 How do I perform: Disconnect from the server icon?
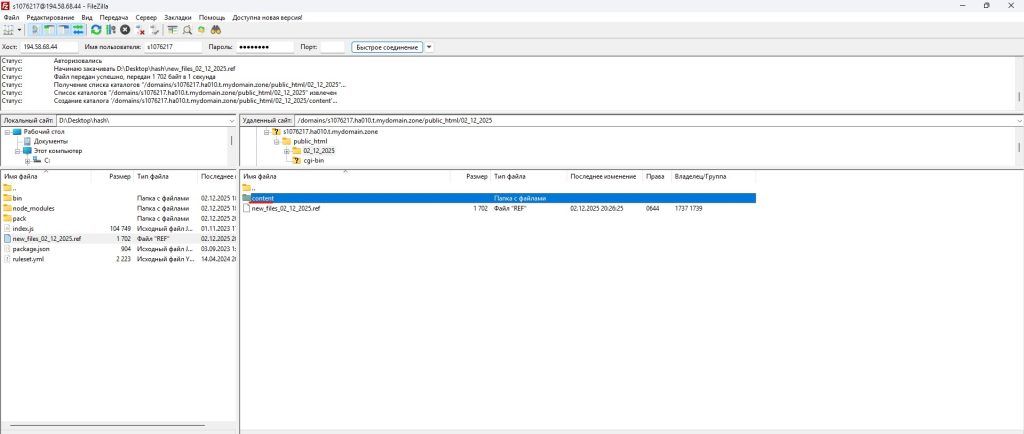(141, 31)
